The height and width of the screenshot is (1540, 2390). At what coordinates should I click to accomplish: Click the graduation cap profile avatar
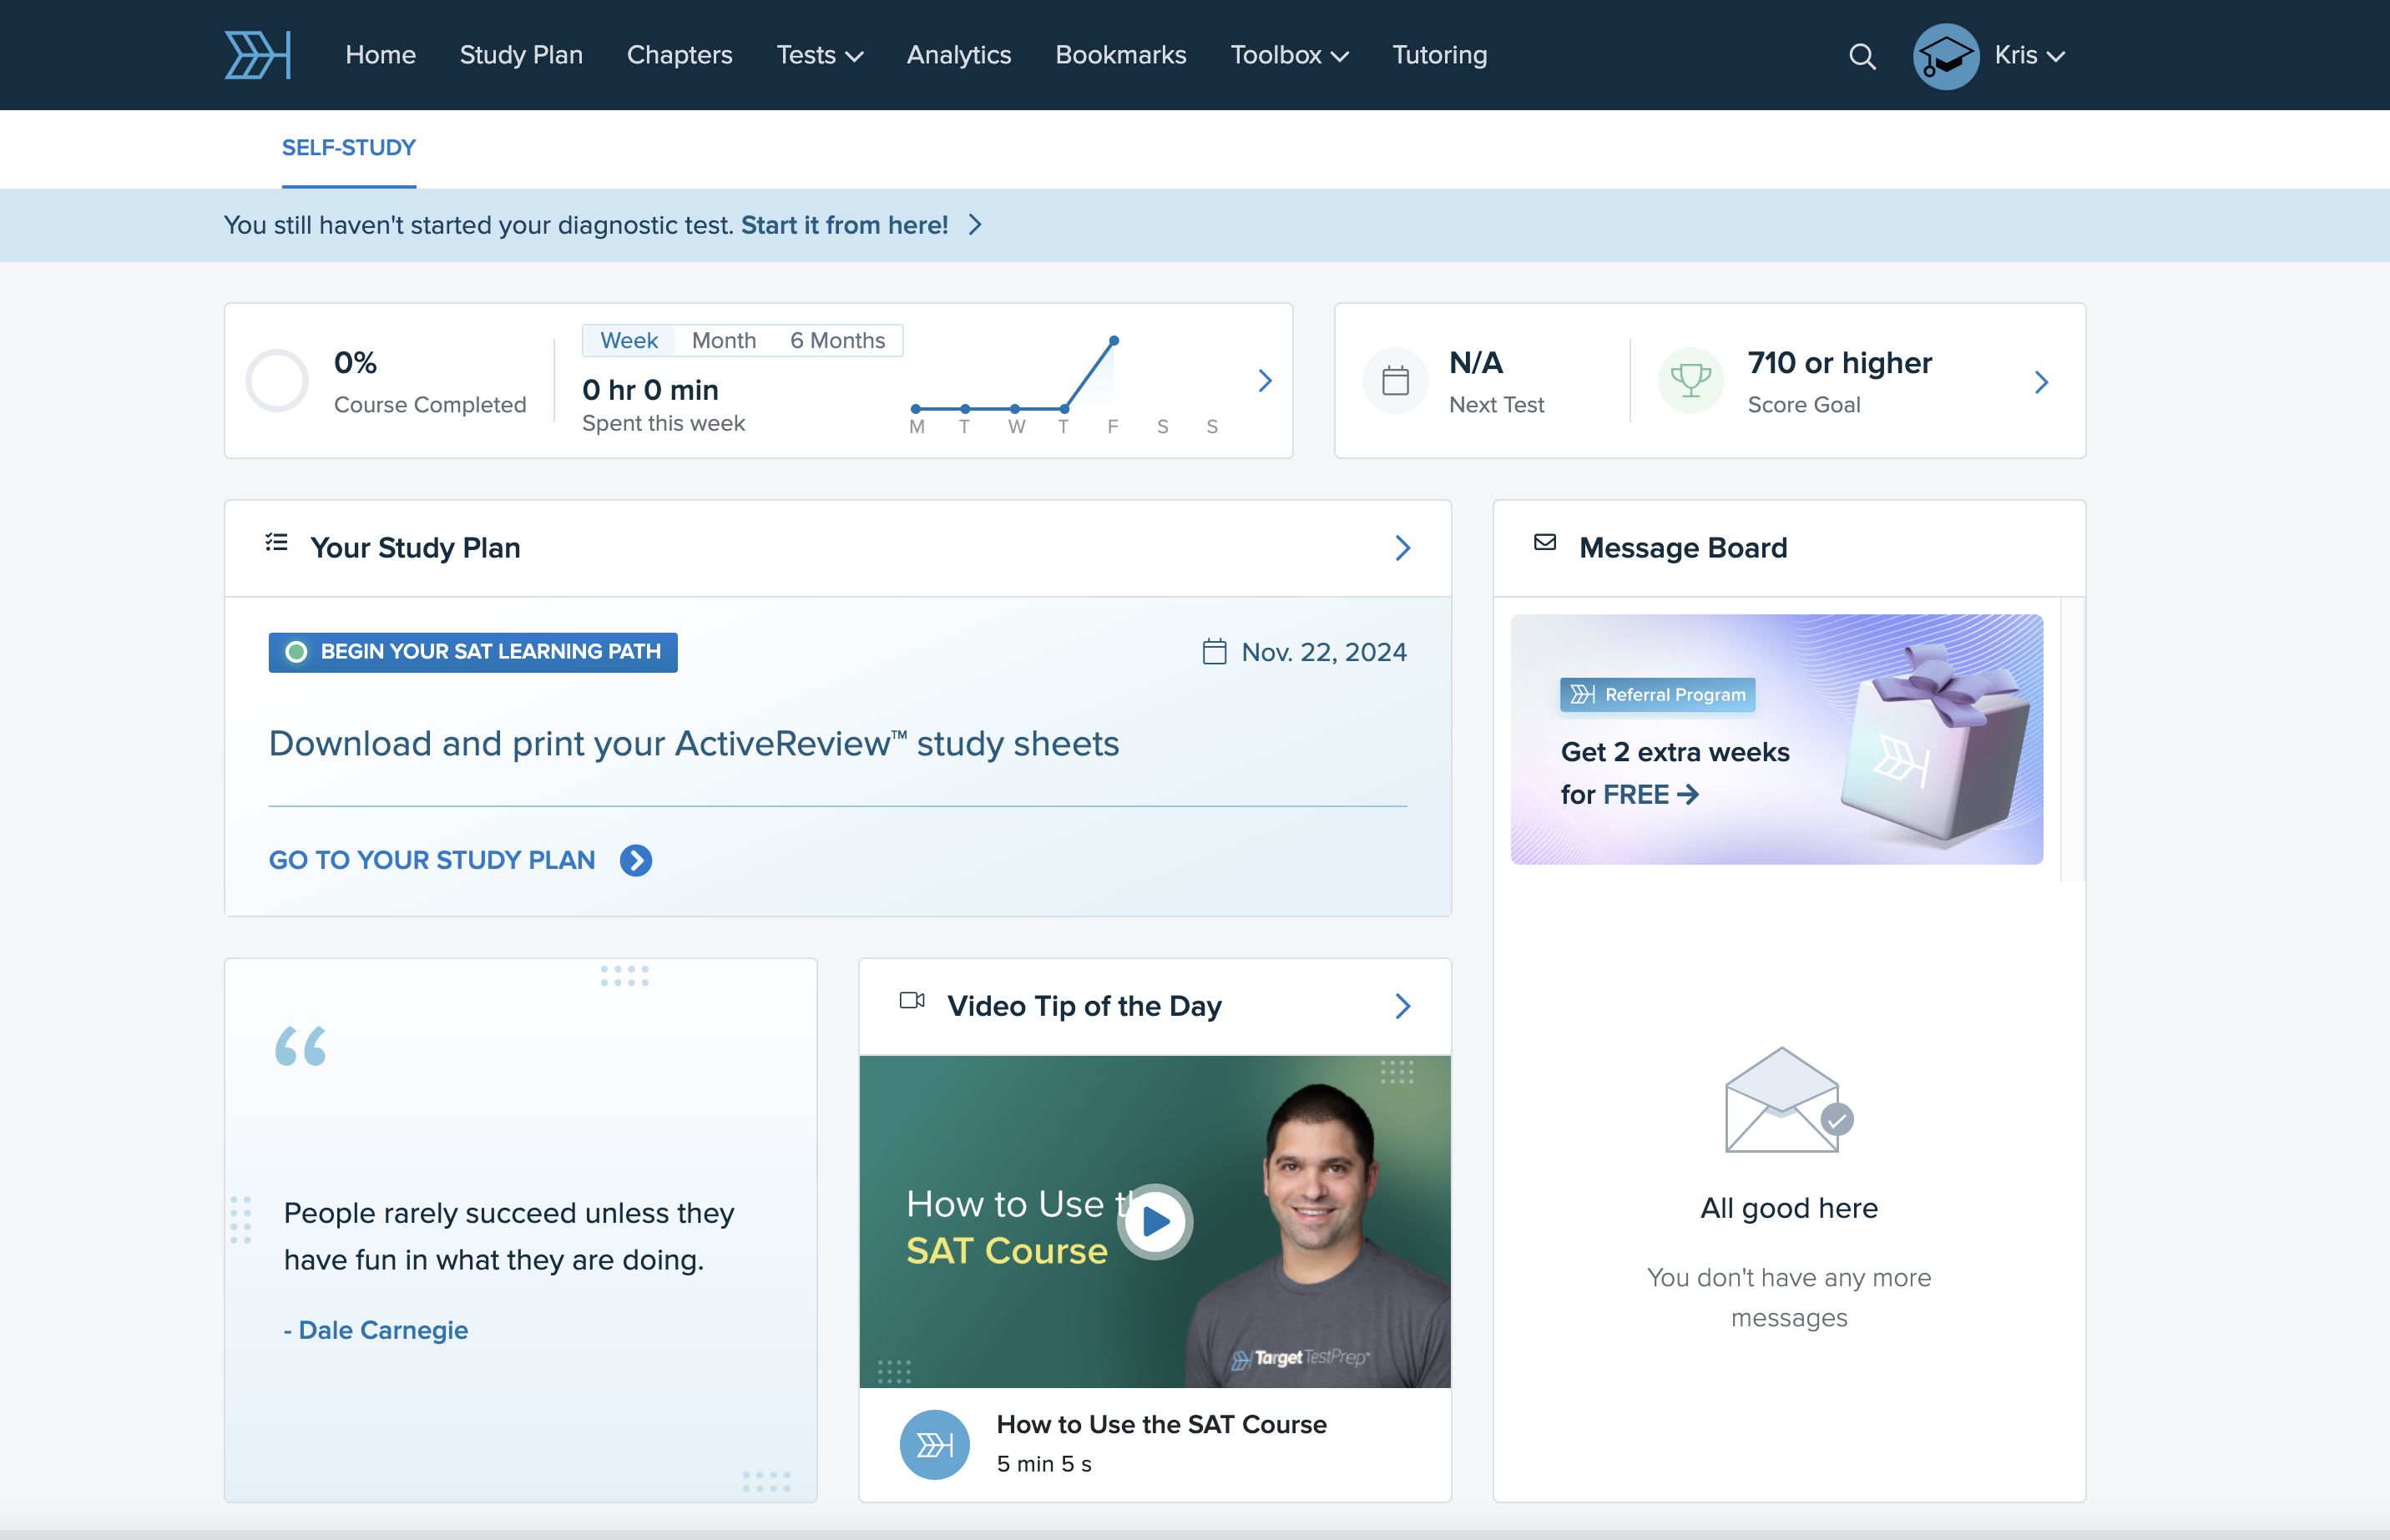coord(1945,56)
